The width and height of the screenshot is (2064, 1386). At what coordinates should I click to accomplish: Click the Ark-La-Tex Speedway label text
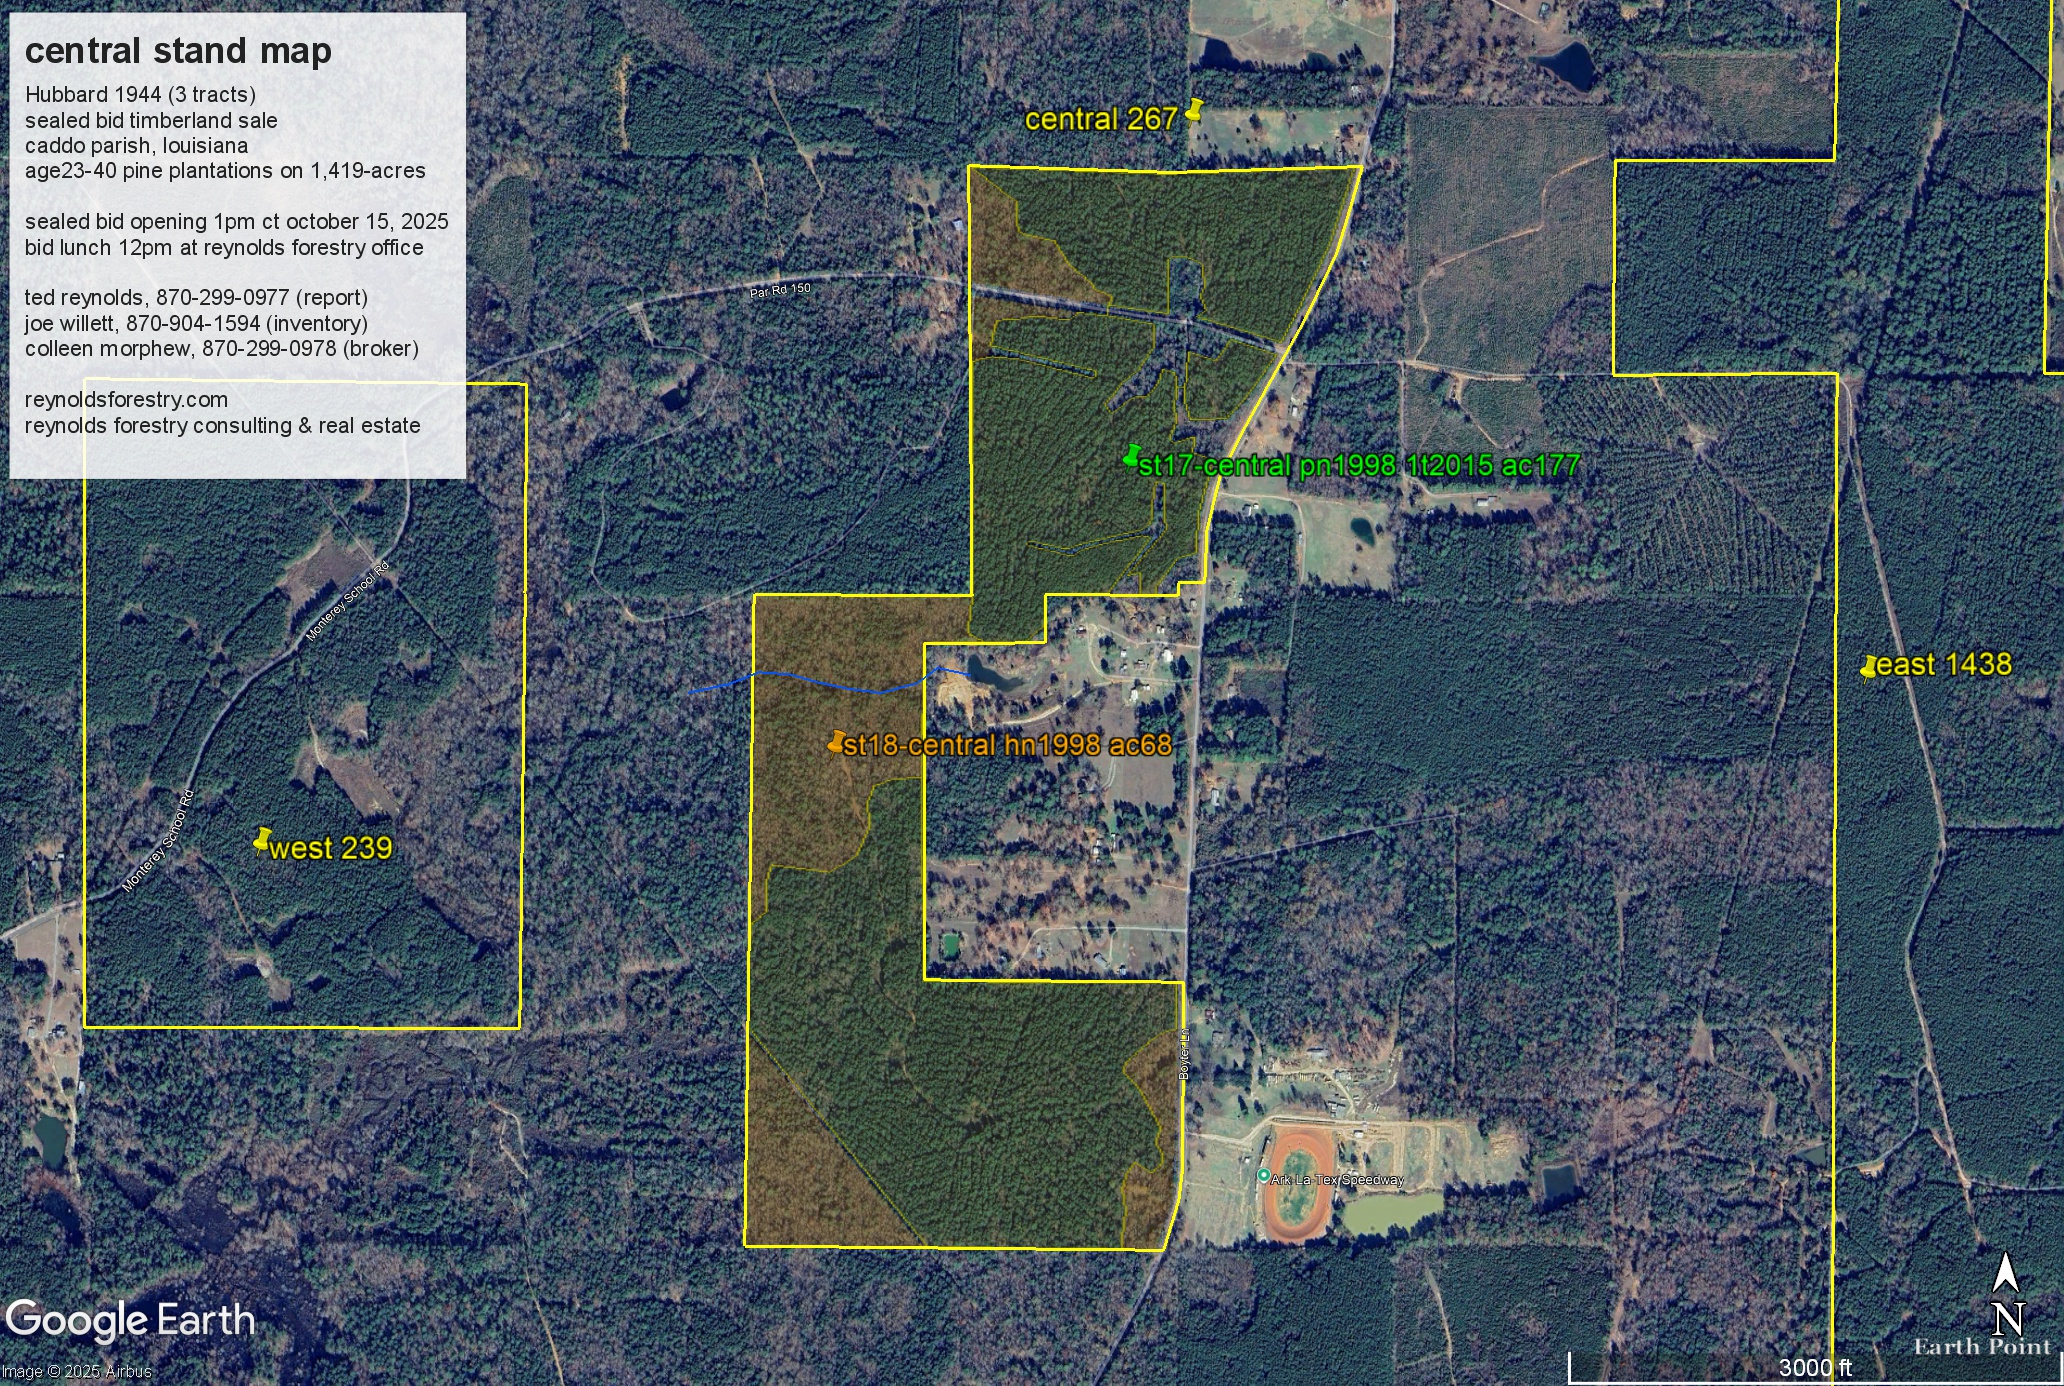1337,1180
